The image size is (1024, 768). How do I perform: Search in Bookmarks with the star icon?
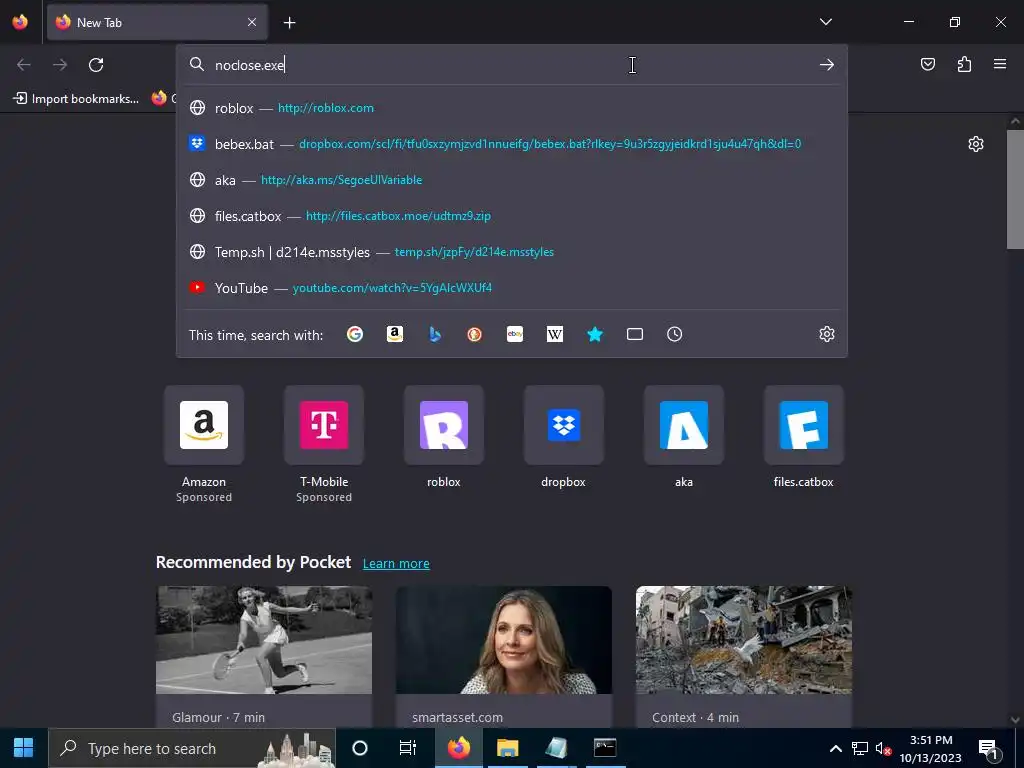[x=595, y=334]
